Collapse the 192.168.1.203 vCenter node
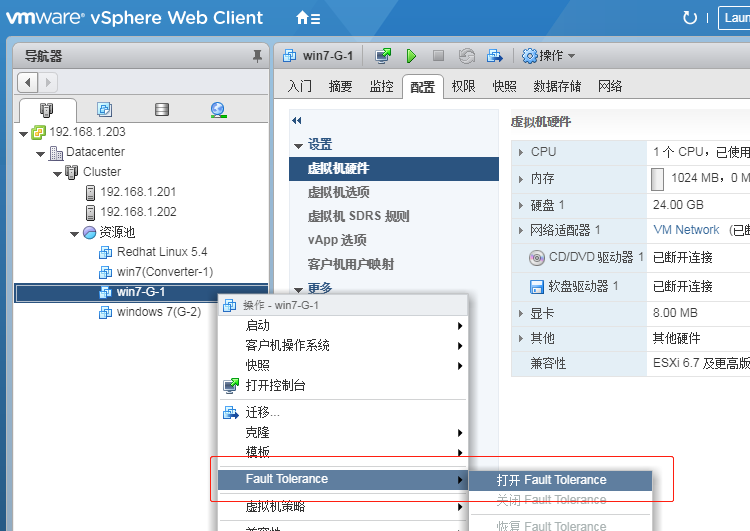 (23, 134)
